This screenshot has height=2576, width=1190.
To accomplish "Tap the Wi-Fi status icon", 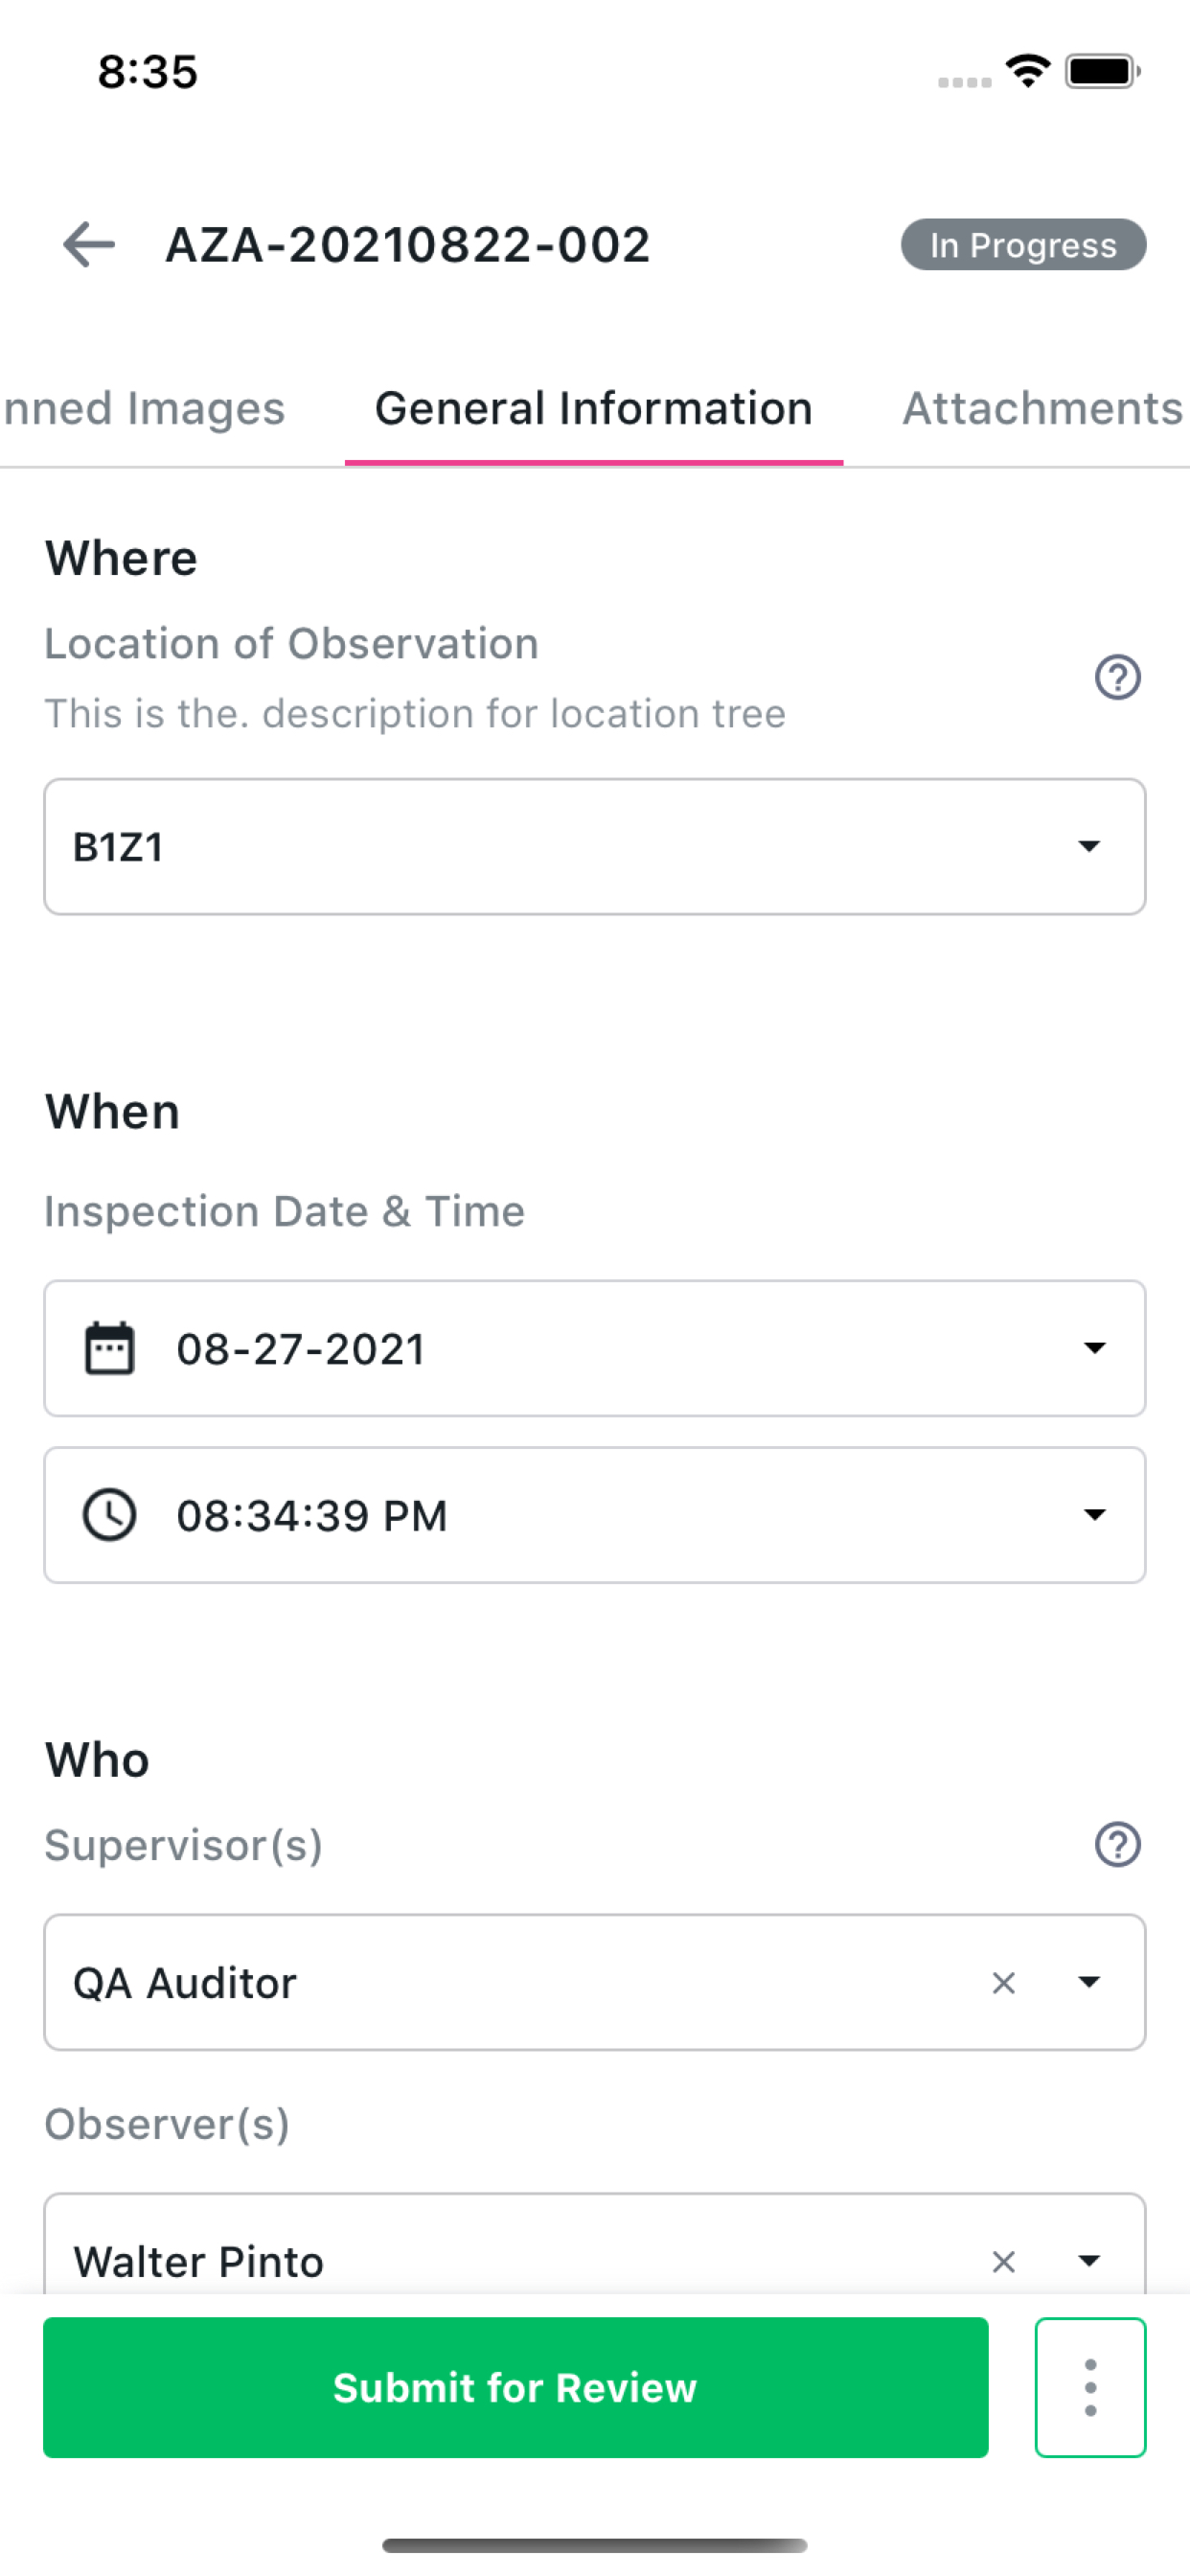I will click(x=1027, y=72).
